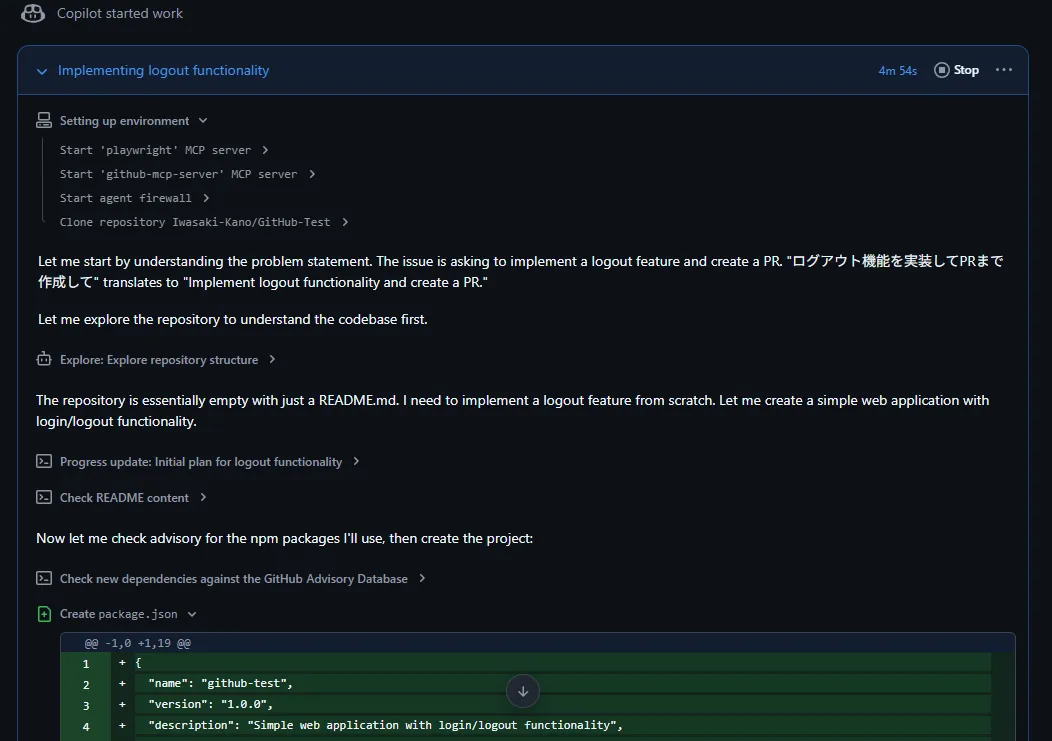Expand GitHub Advisory Database check step
The height and width of the screenshot is (741, 1052).
click(422, 578)
